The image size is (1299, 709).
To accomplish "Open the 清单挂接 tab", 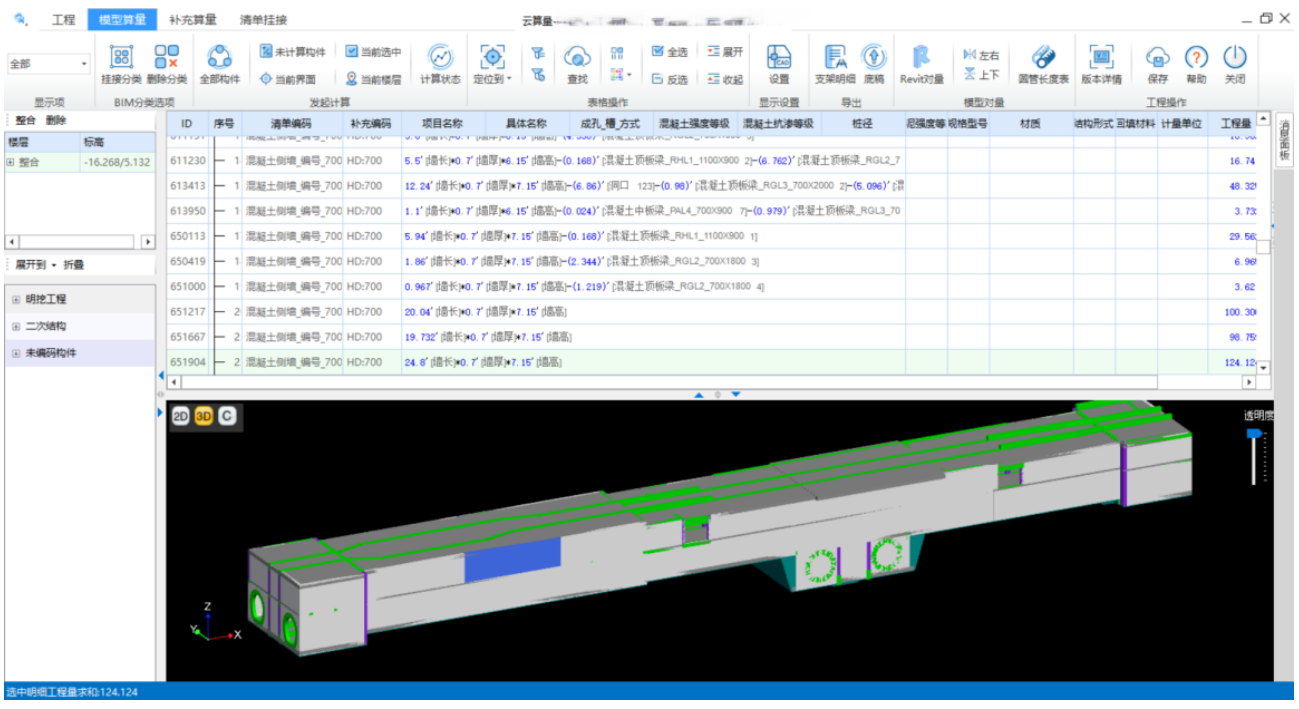I will (264, 19).
